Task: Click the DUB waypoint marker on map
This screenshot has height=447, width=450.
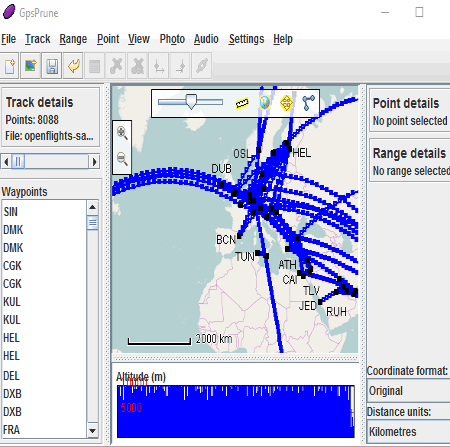Action: (x=222, y=185)
